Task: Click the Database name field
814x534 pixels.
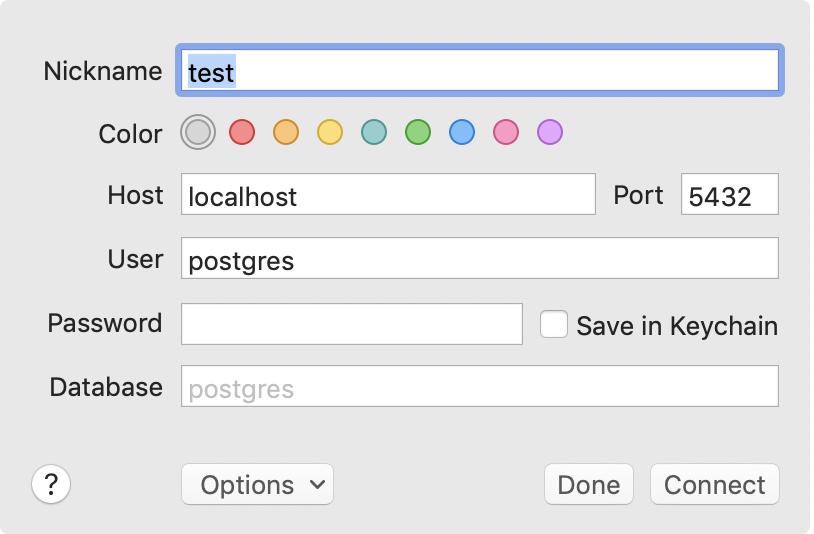Action: click(x=480, y=387)
